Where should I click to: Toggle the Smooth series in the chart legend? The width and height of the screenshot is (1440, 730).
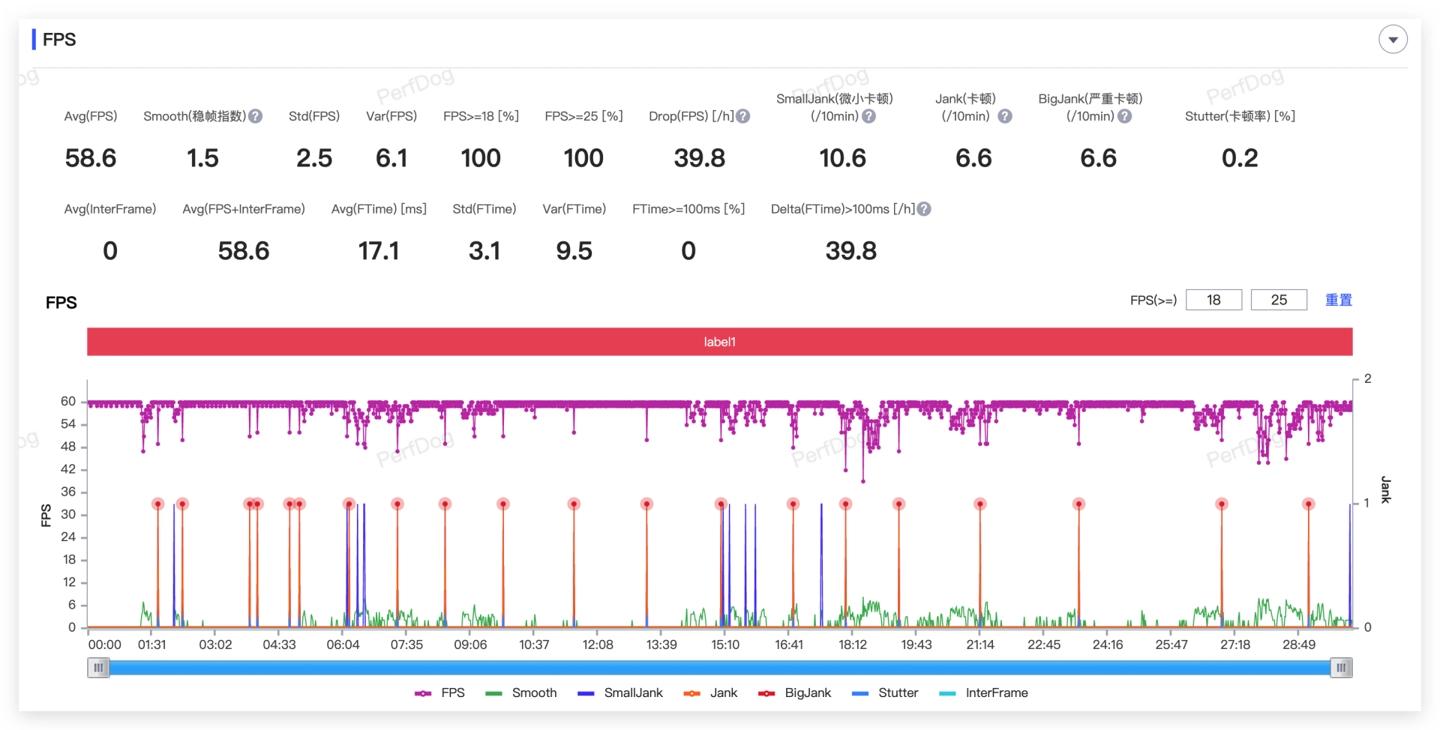coord(521,693)
